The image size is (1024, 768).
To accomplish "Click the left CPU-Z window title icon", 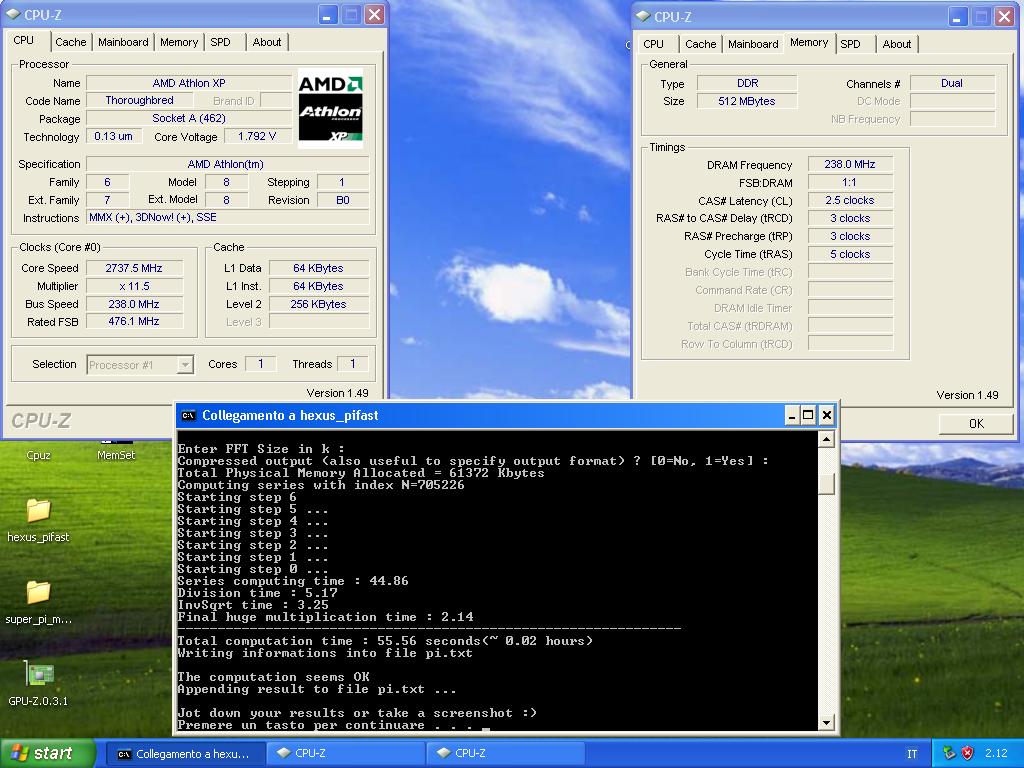I will pos(12,14).
